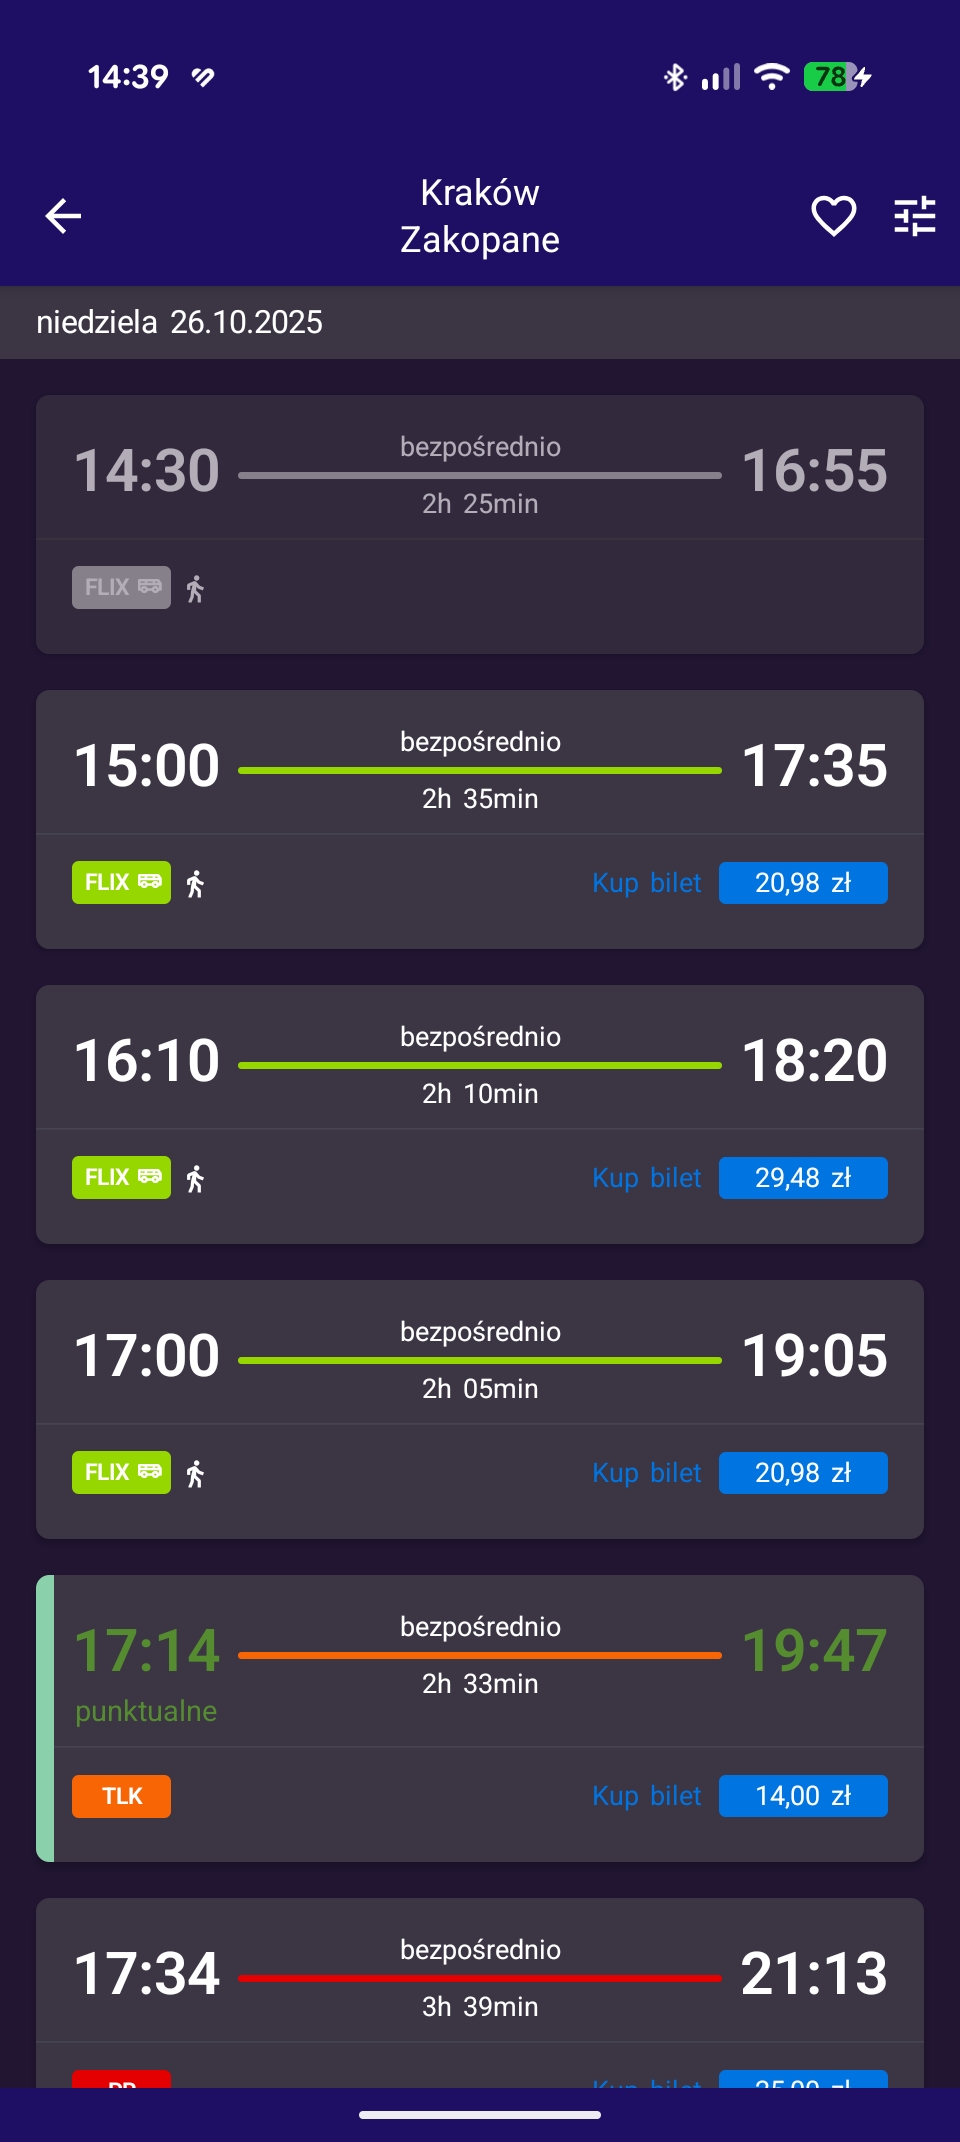
Task: Tap the orange TLK carrier badge
Action: [x=121, y=1796]
